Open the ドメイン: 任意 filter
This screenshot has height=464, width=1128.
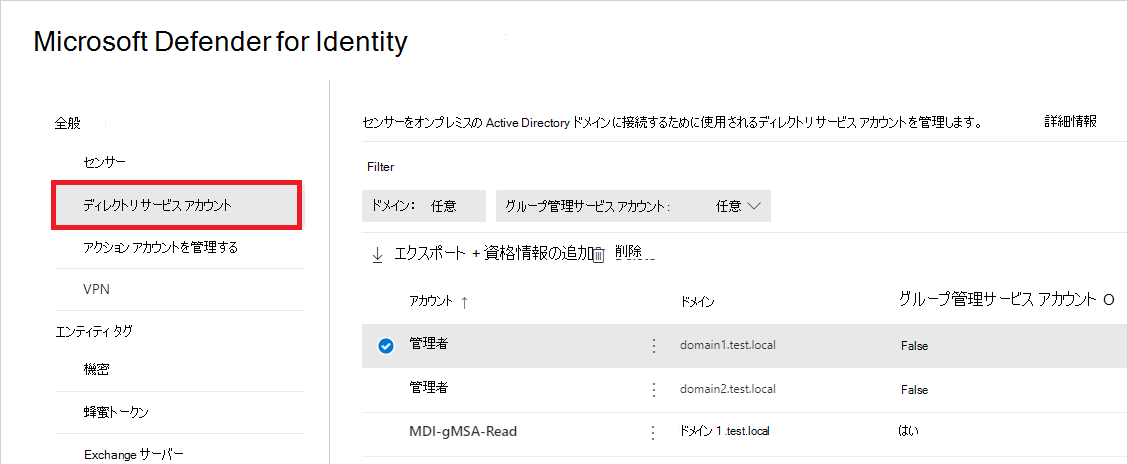coord(424,206)
